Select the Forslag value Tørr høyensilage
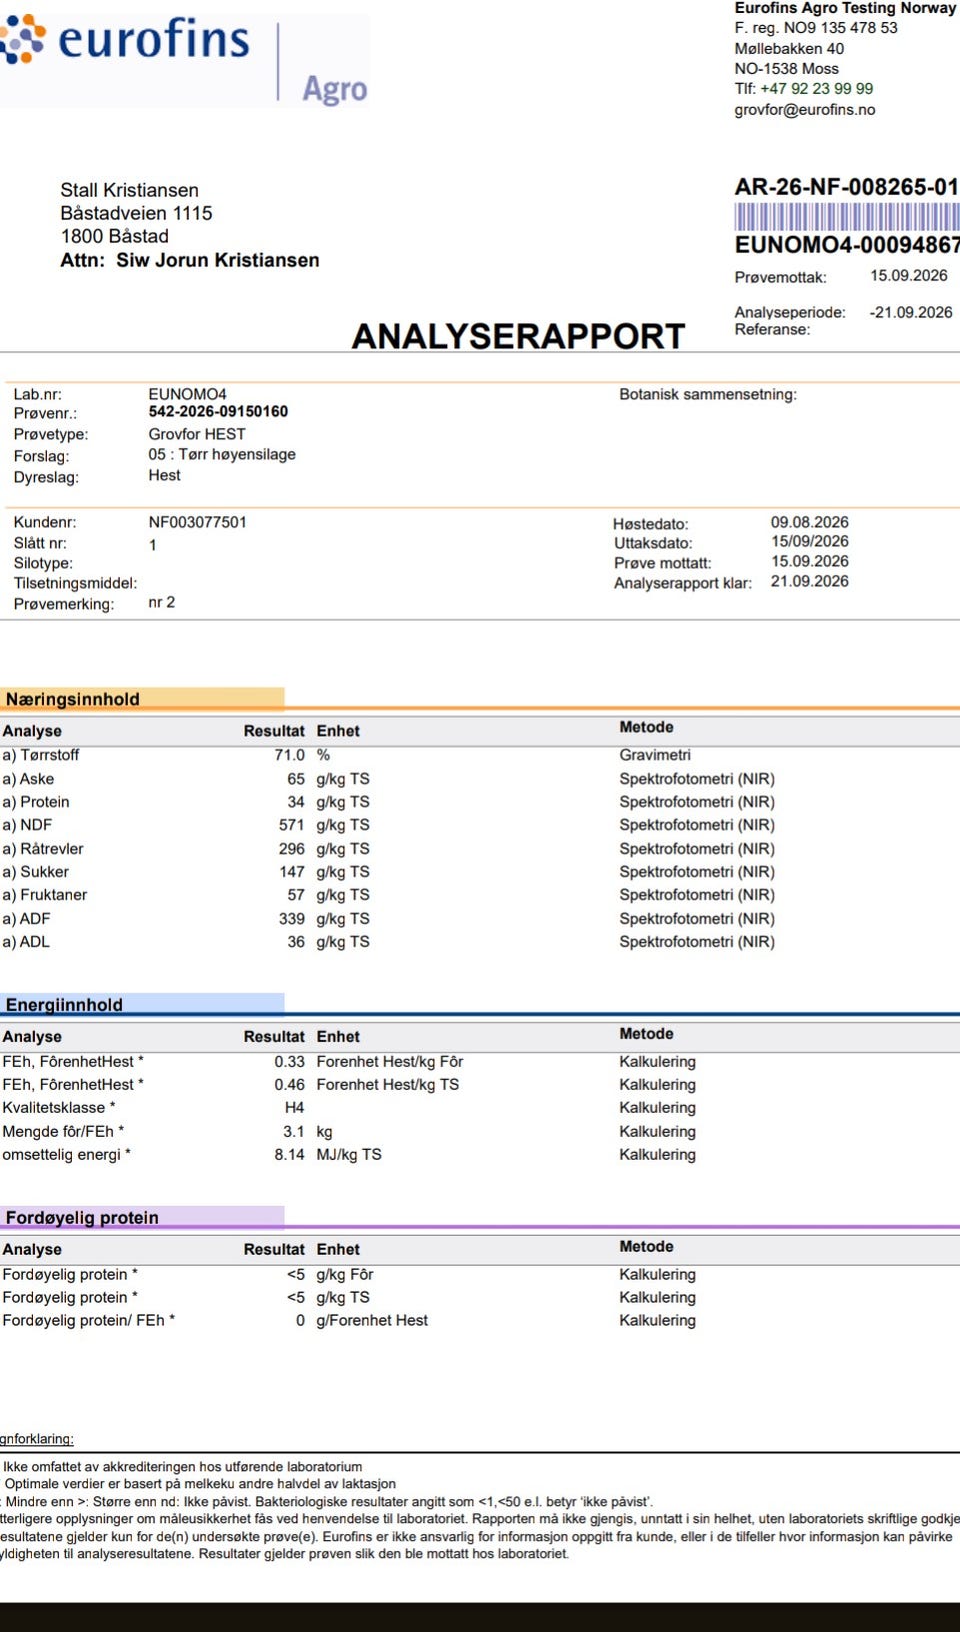Viewport: 960px width, 1632px height. (237, 454)
